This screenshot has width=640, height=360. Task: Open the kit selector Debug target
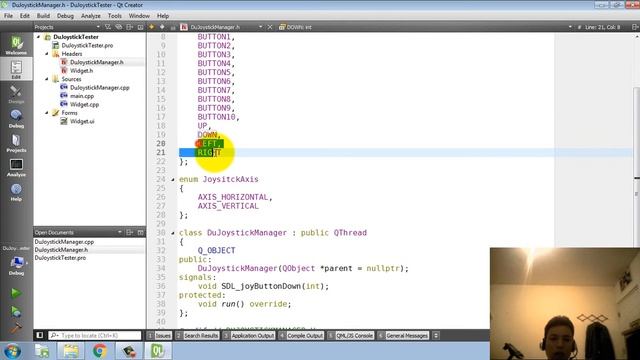pos(16,265)
